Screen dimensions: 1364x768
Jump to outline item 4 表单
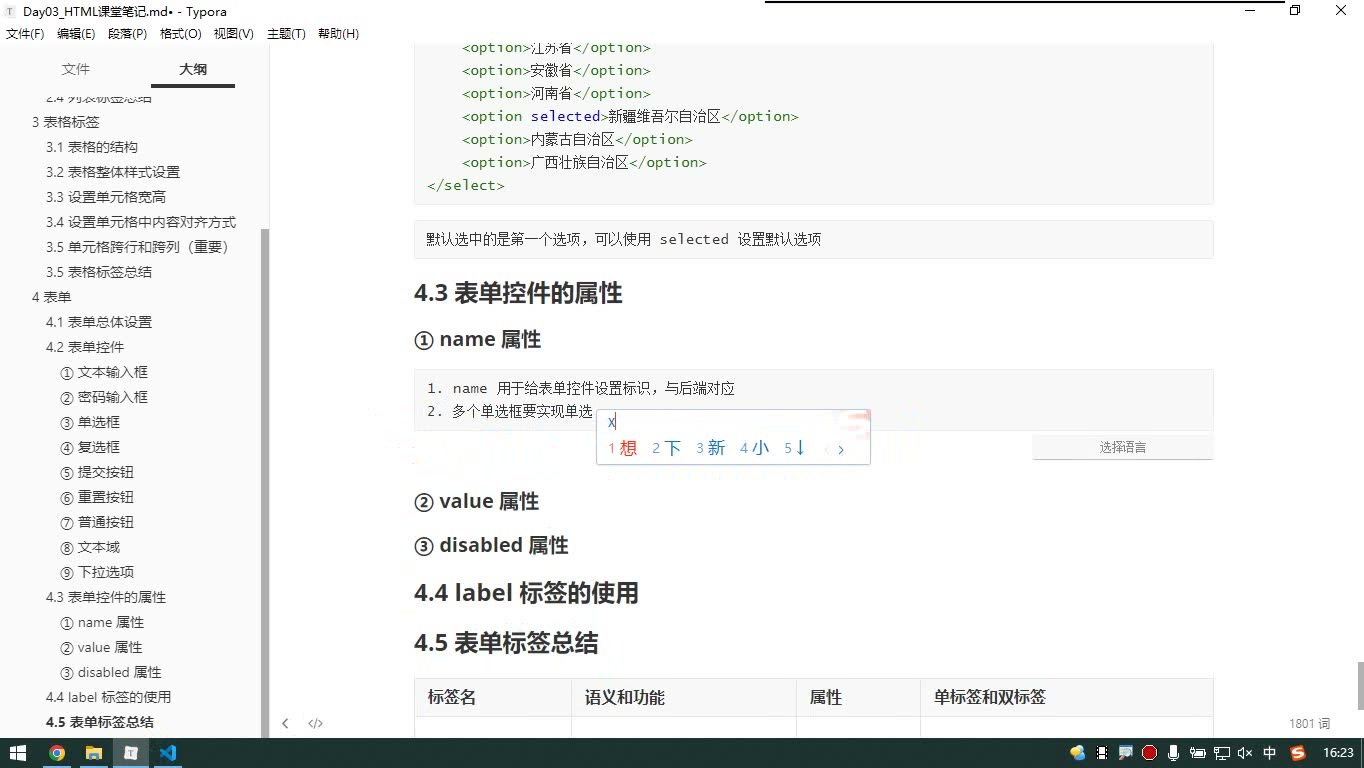coord(52,297)
